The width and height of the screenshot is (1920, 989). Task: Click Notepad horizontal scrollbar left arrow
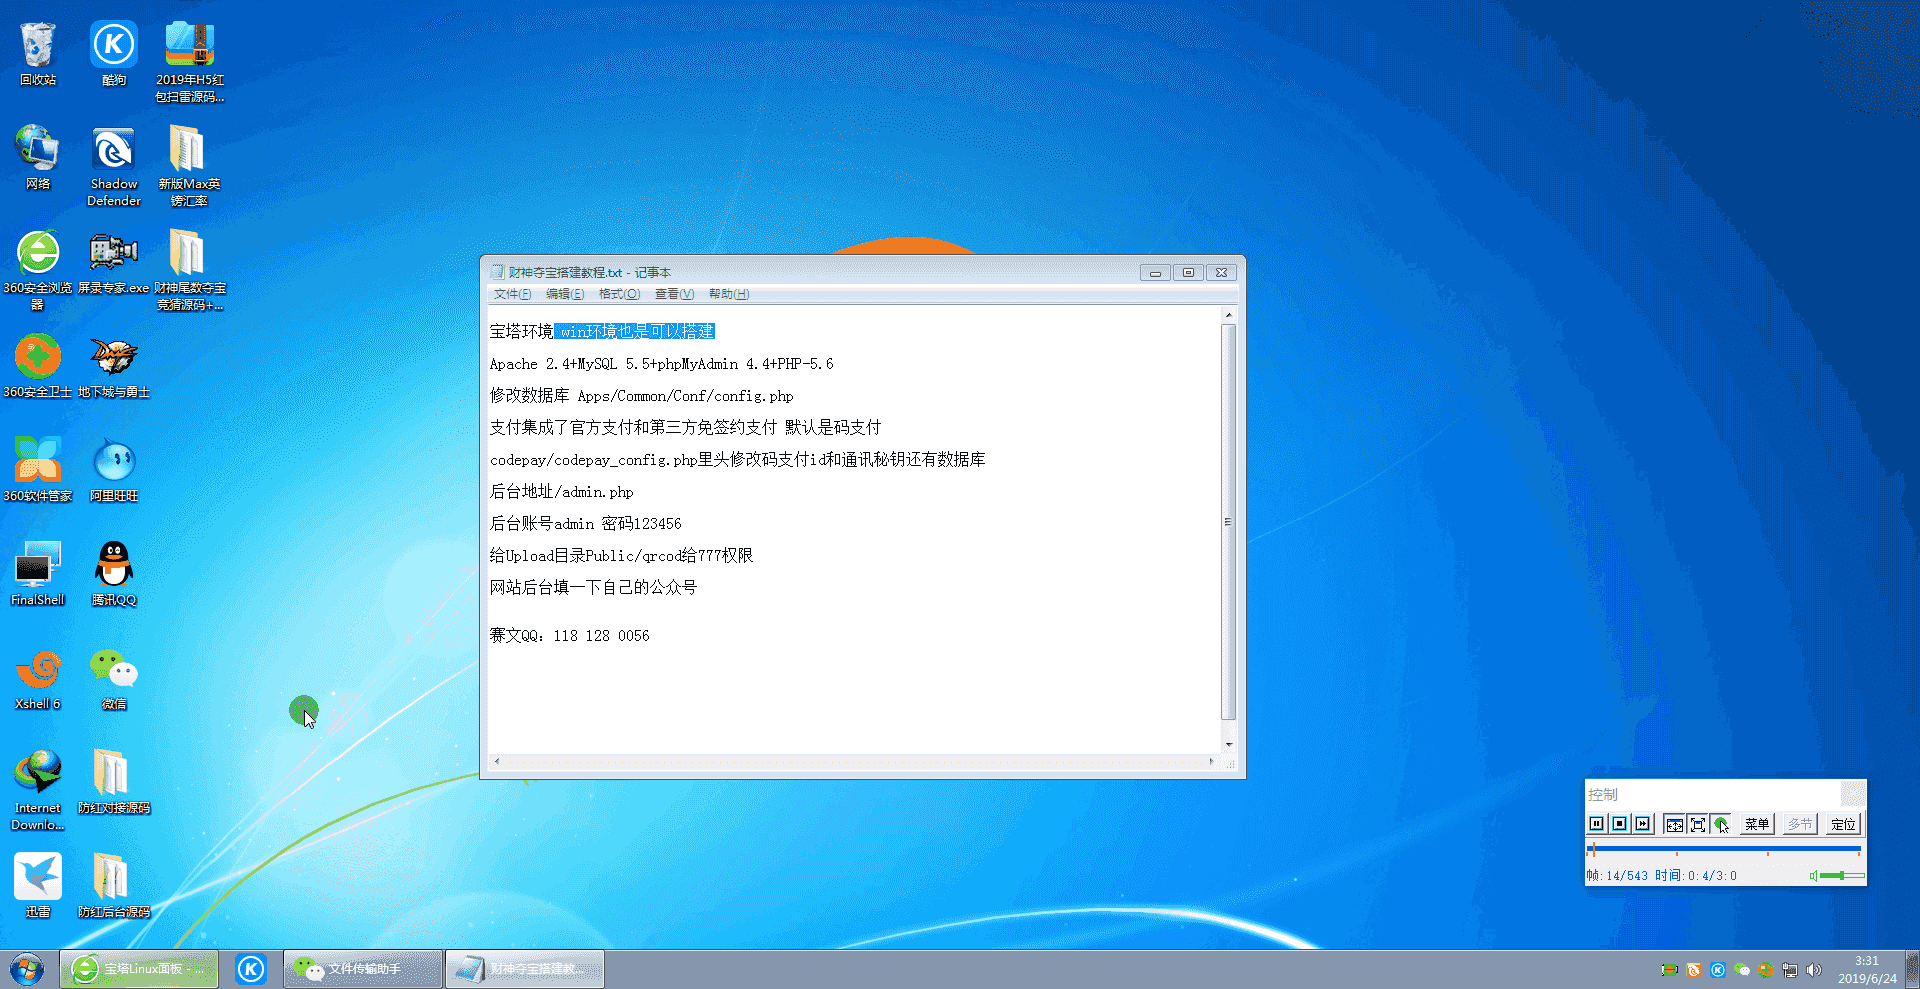click(x=497, y=762)
